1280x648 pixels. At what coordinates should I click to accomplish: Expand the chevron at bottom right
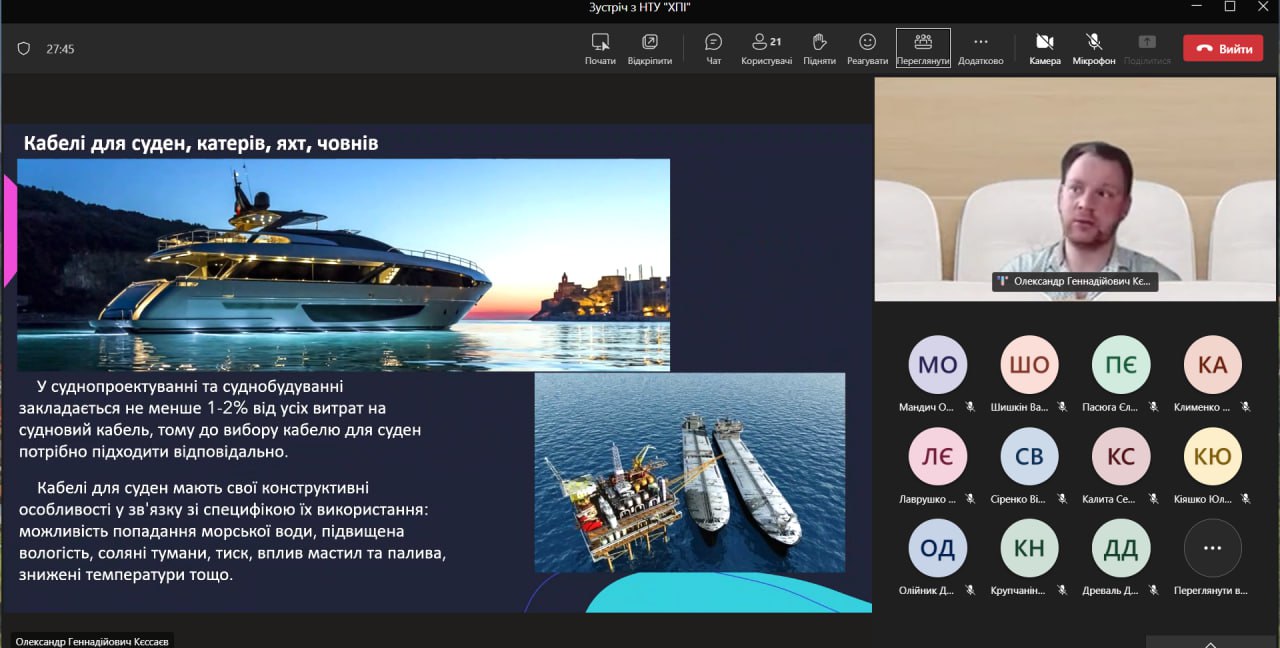pyautogui.click(x=1211, y=644)
